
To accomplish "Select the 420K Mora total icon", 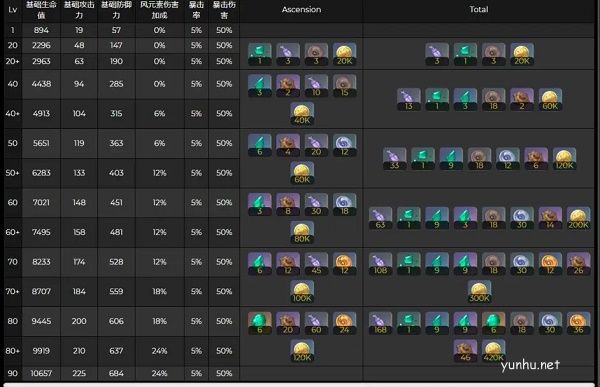I will click(x=494, y=351).
